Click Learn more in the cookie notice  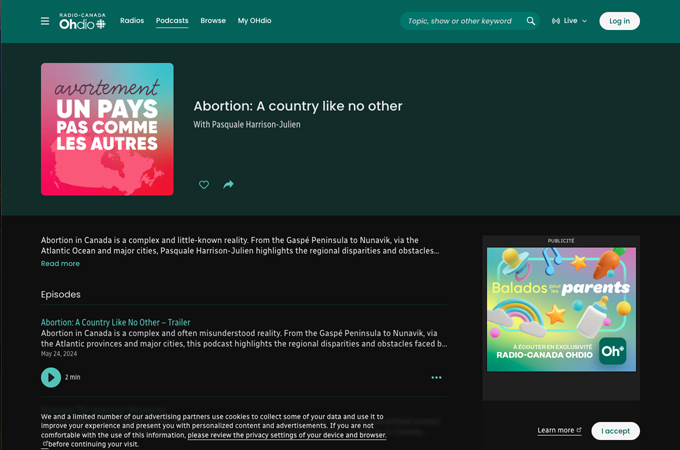(x=559, y=430)
